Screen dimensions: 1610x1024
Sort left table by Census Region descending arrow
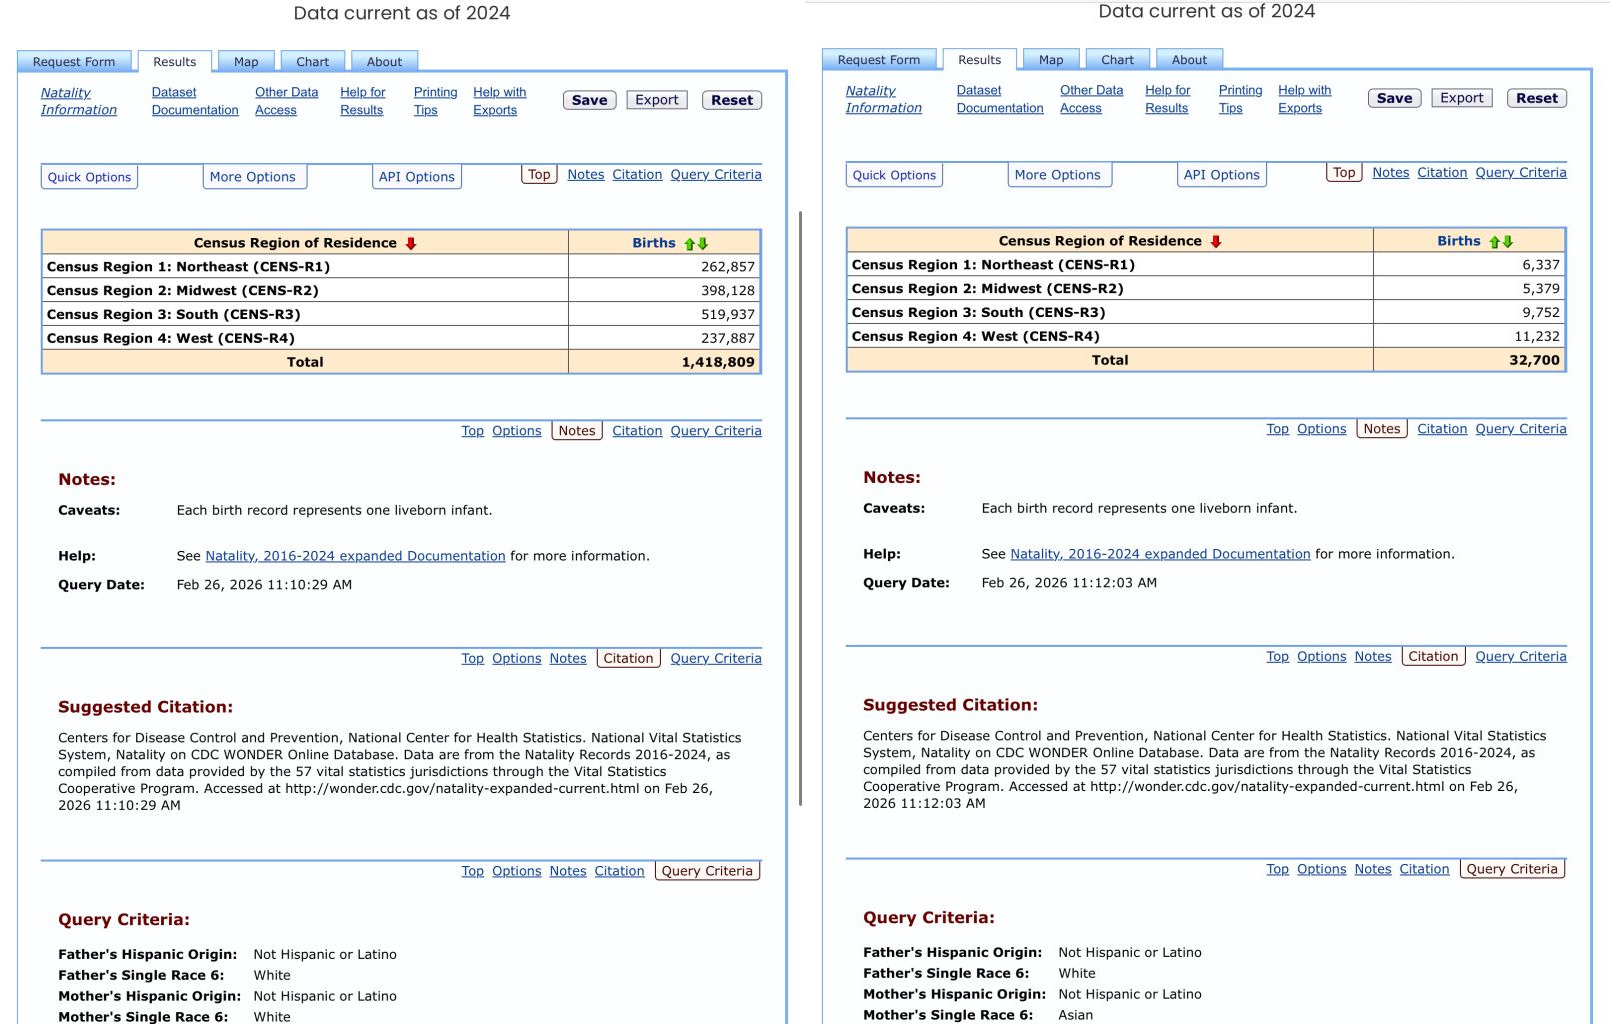pyautogui.click(x=411, y=243)
